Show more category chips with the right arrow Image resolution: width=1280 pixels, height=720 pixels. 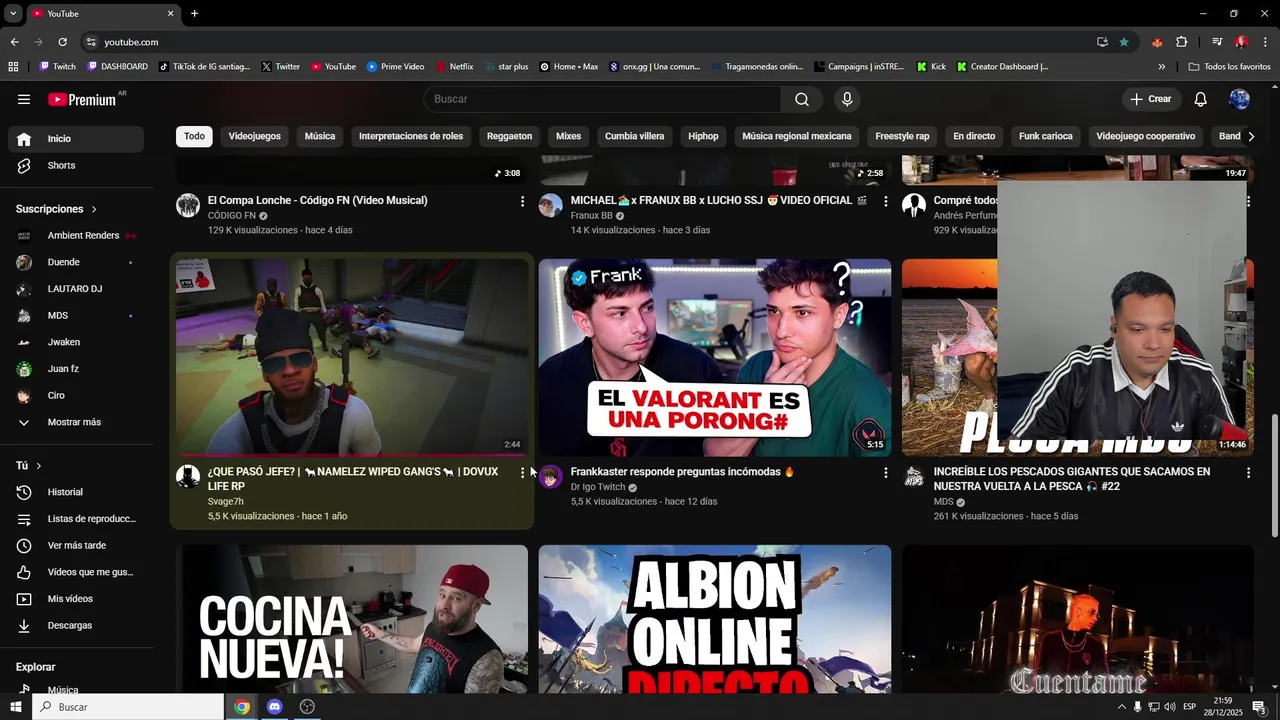coord(1250,136)
